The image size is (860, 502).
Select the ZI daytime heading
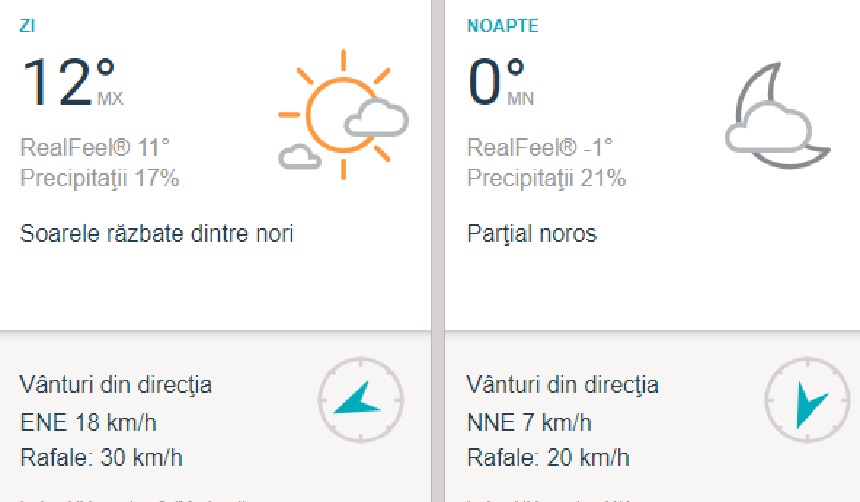click(29, 26)
